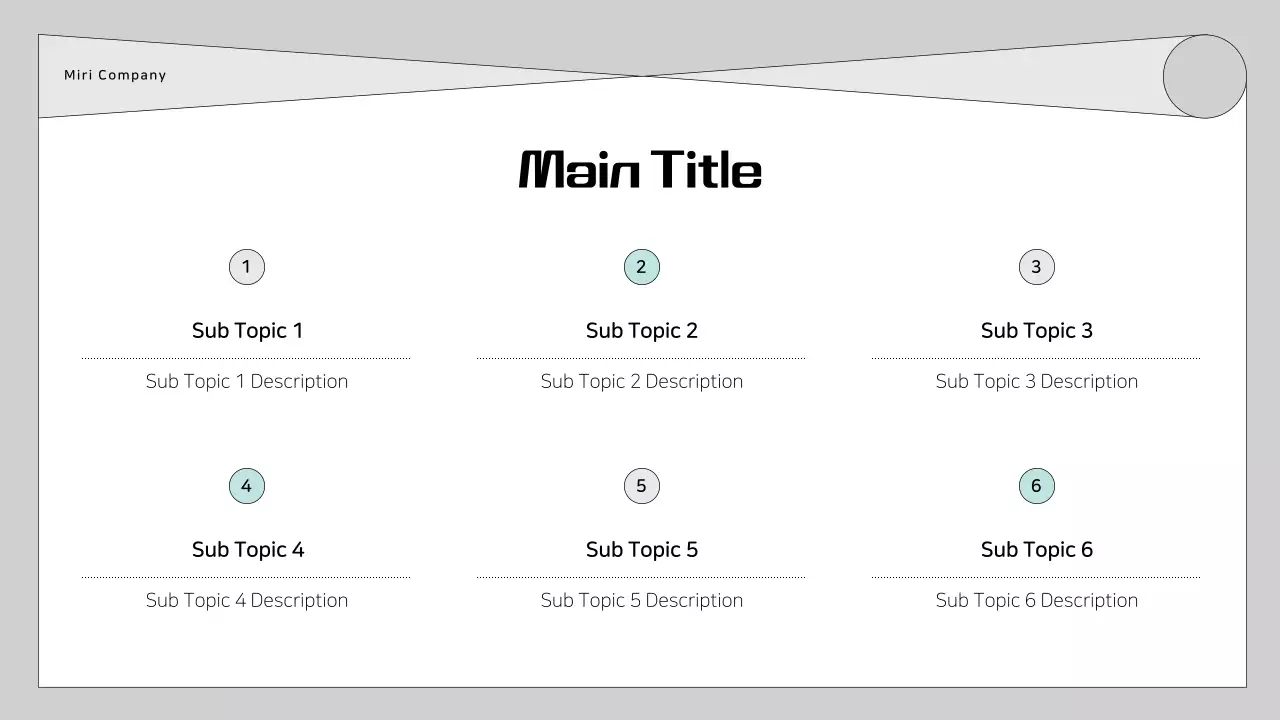Image resolution: width=1280 pixels, height=720 pixels.
Task: Select the teal number 2 circle
Action: click(642, 267)
